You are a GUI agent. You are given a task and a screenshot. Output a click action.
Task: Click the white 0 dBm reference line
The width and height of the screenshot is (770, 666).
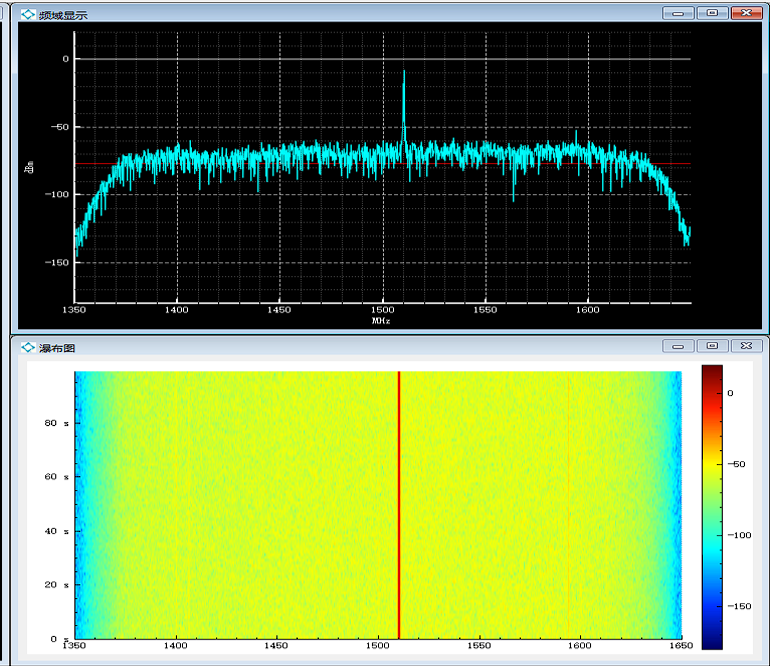click(383, 59)
